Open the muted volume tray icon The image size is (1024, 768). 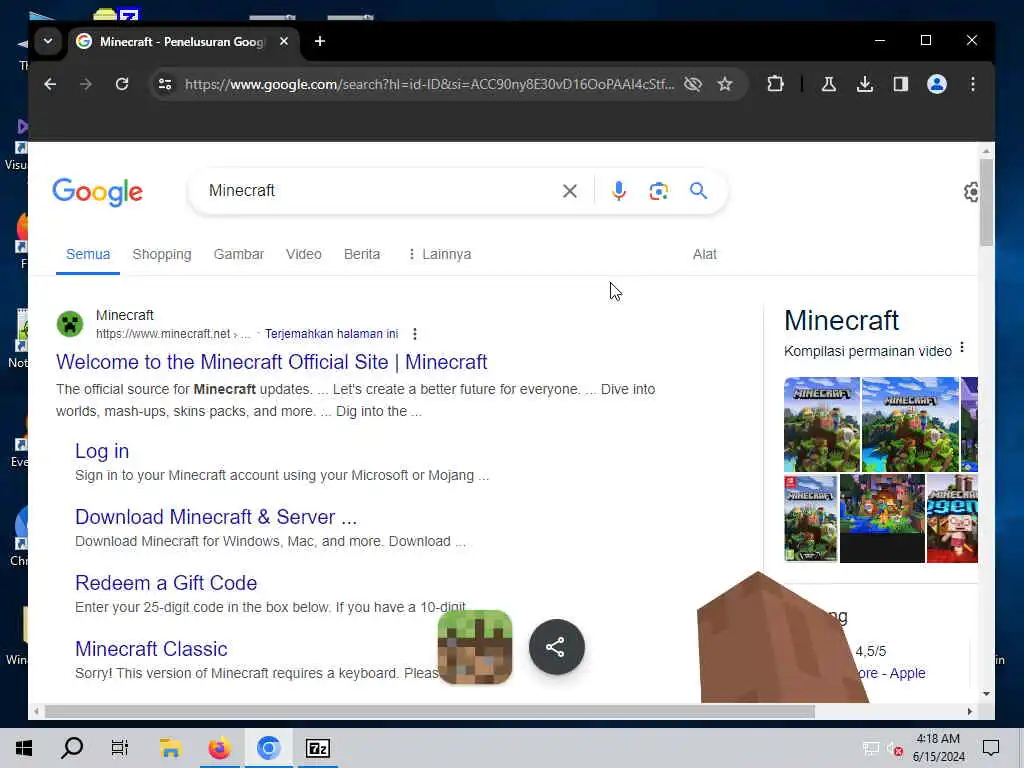pyautogui.click(x=895, y=750)
